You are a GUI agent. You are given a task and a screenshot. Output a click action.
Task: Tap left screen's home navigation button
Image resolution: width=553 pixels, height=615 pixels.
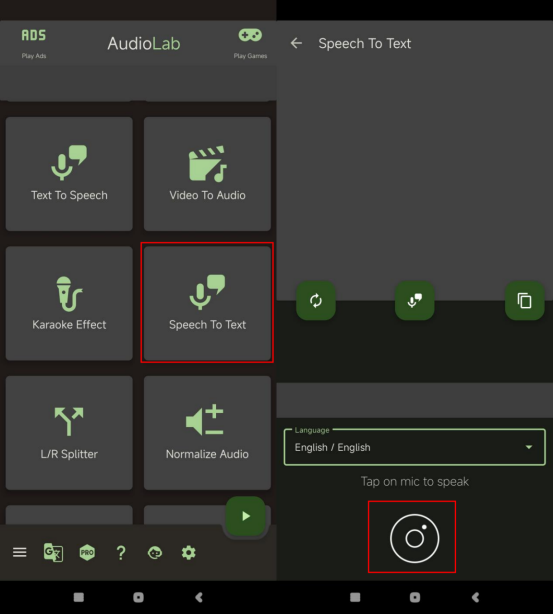pyautogui.click(x=138, y=597)
